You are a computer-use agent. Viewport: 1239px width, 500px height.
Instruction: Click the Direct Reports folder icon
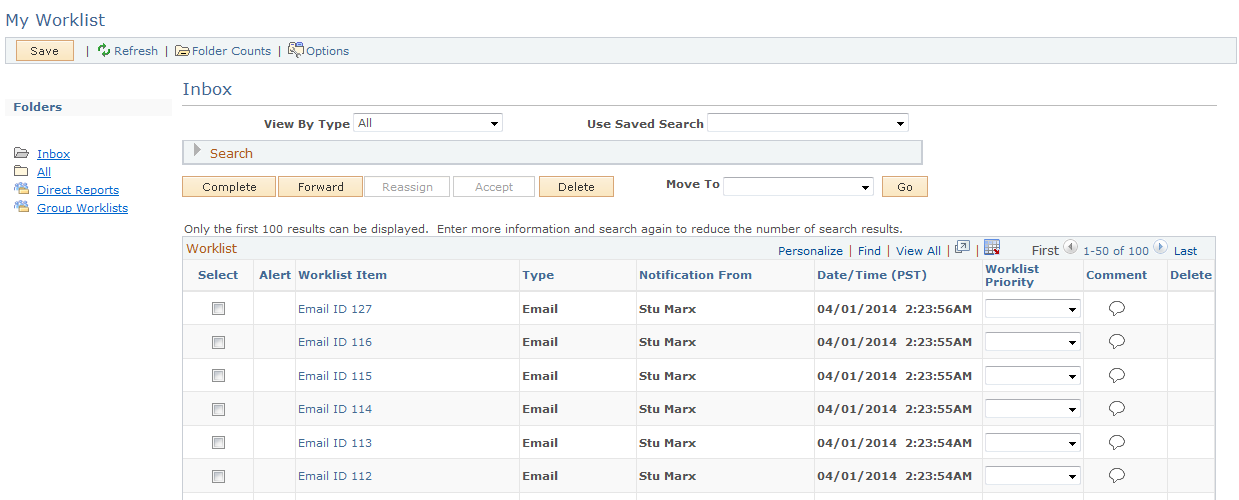21,189
